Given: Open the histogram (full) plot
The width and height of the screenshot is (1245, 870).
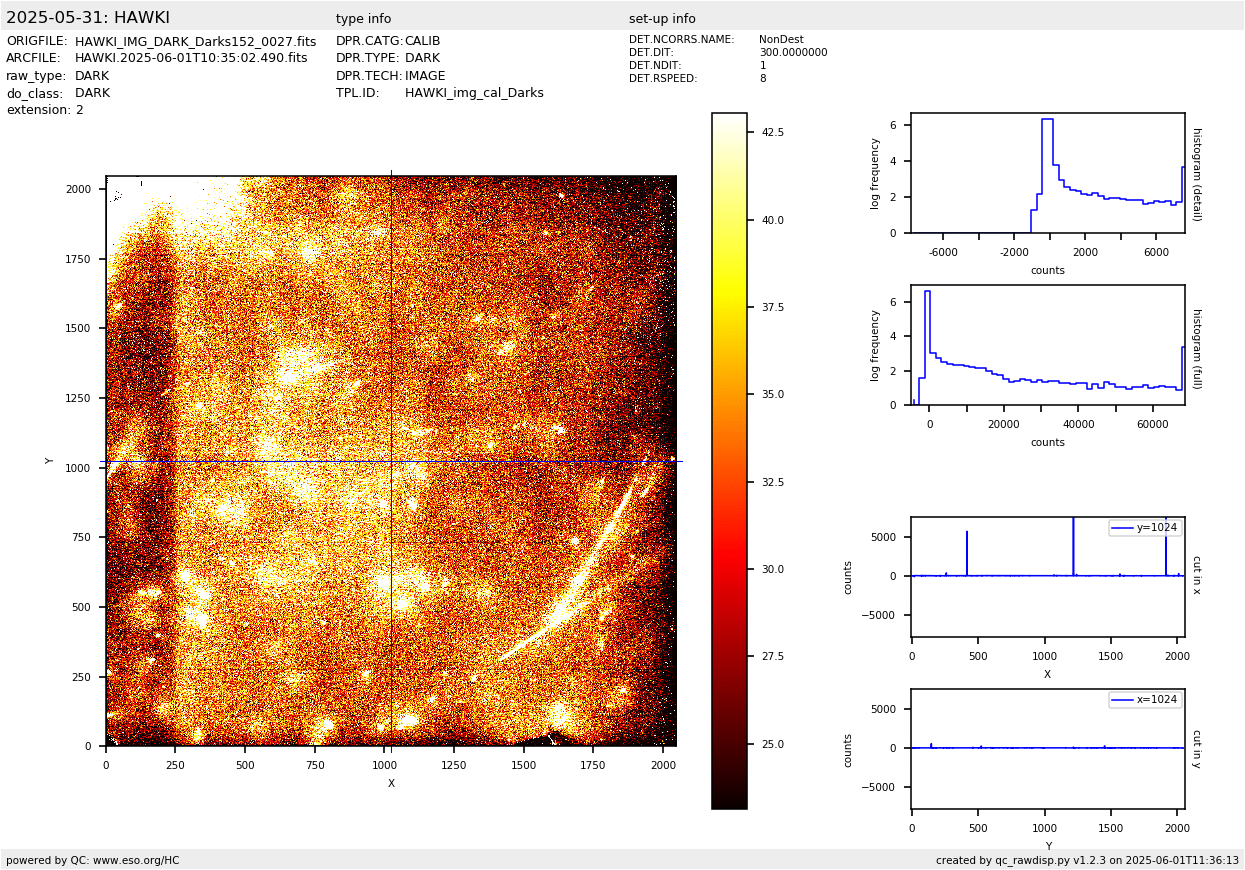Looking at the screenshot, I should [1047, 345].
